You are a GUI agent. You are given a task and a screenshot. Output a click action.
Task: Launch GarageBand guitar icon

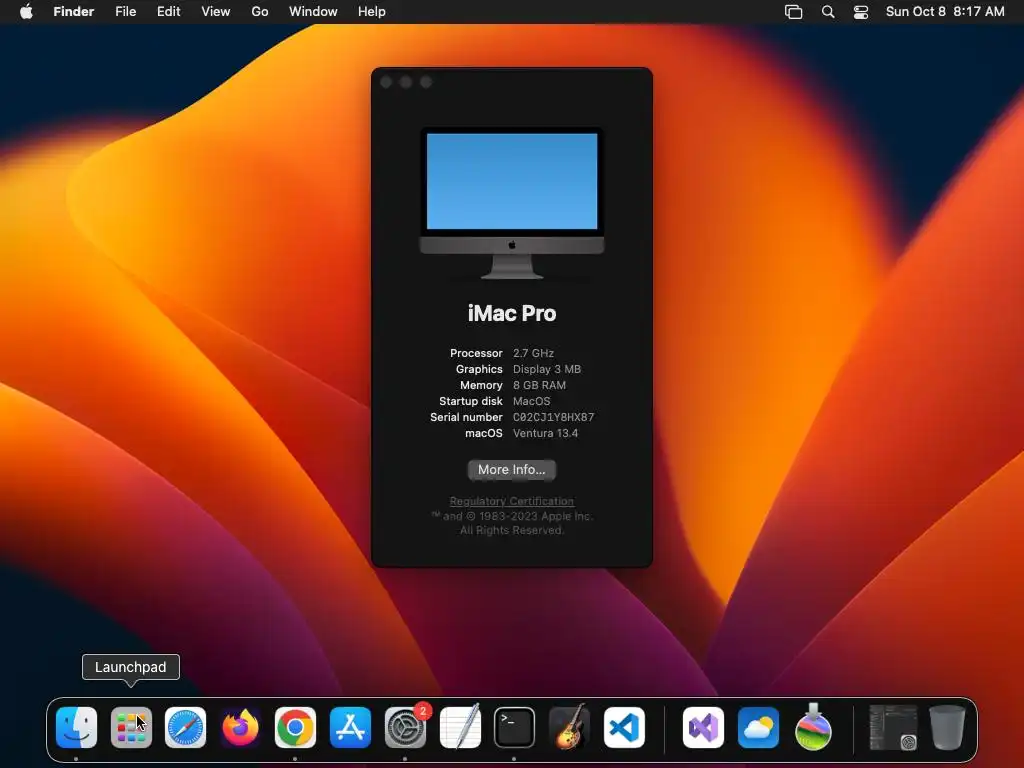click(569, 727)
